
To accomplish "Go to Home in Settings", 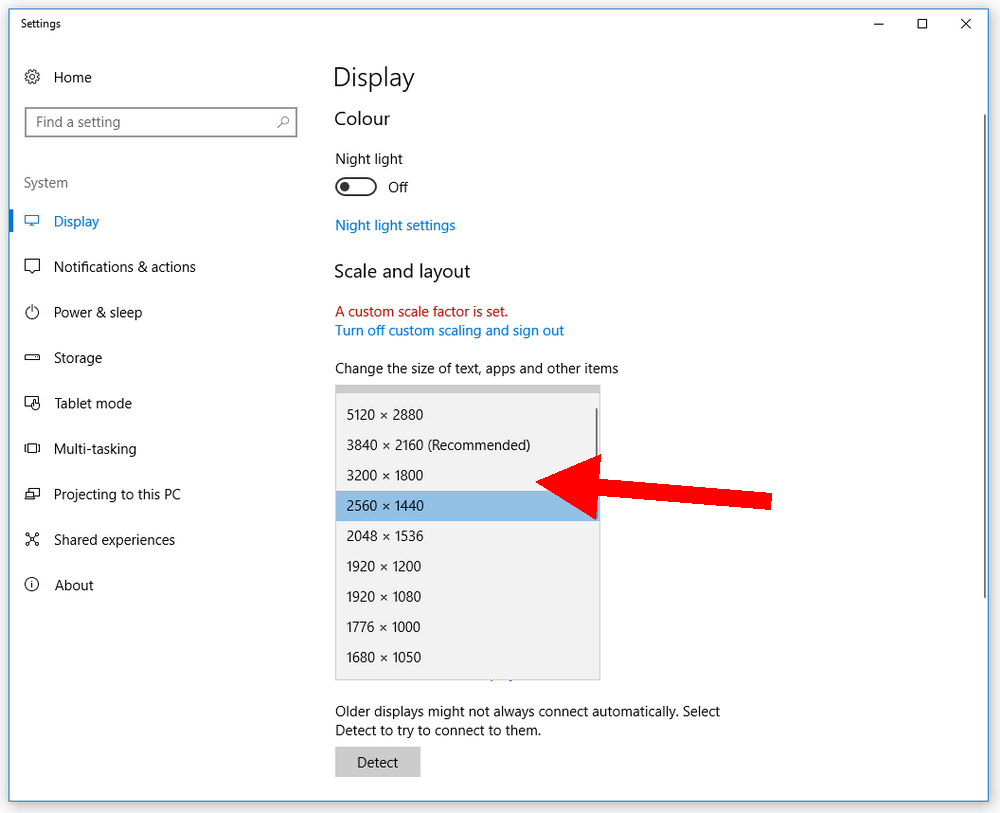I will pyautogui.click(x=73, y=77).
